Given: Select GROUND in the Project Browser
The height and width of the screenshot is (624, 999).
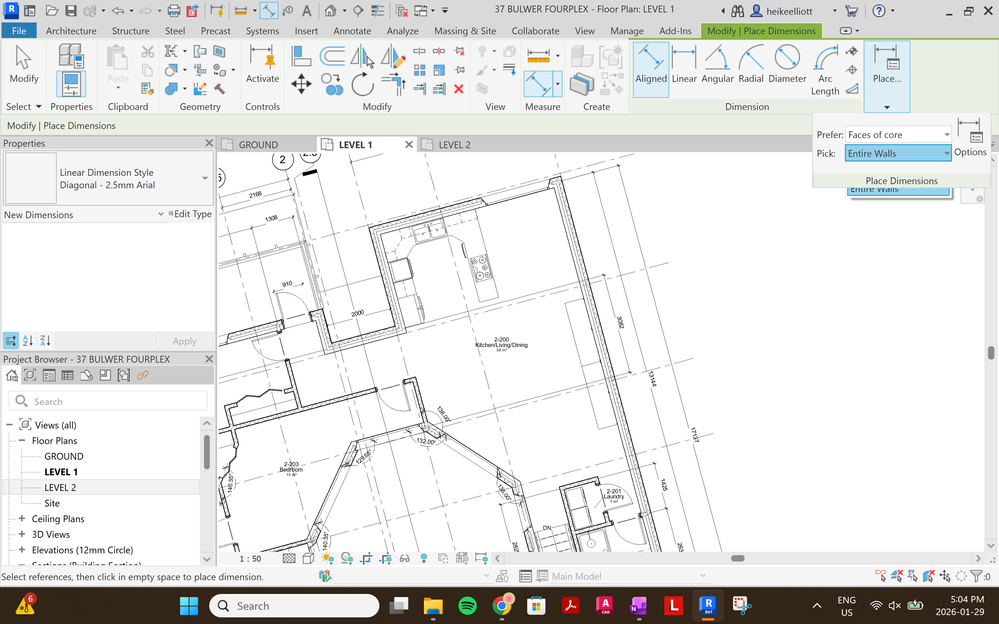Looking at the screenshot, I should point(64,456).
